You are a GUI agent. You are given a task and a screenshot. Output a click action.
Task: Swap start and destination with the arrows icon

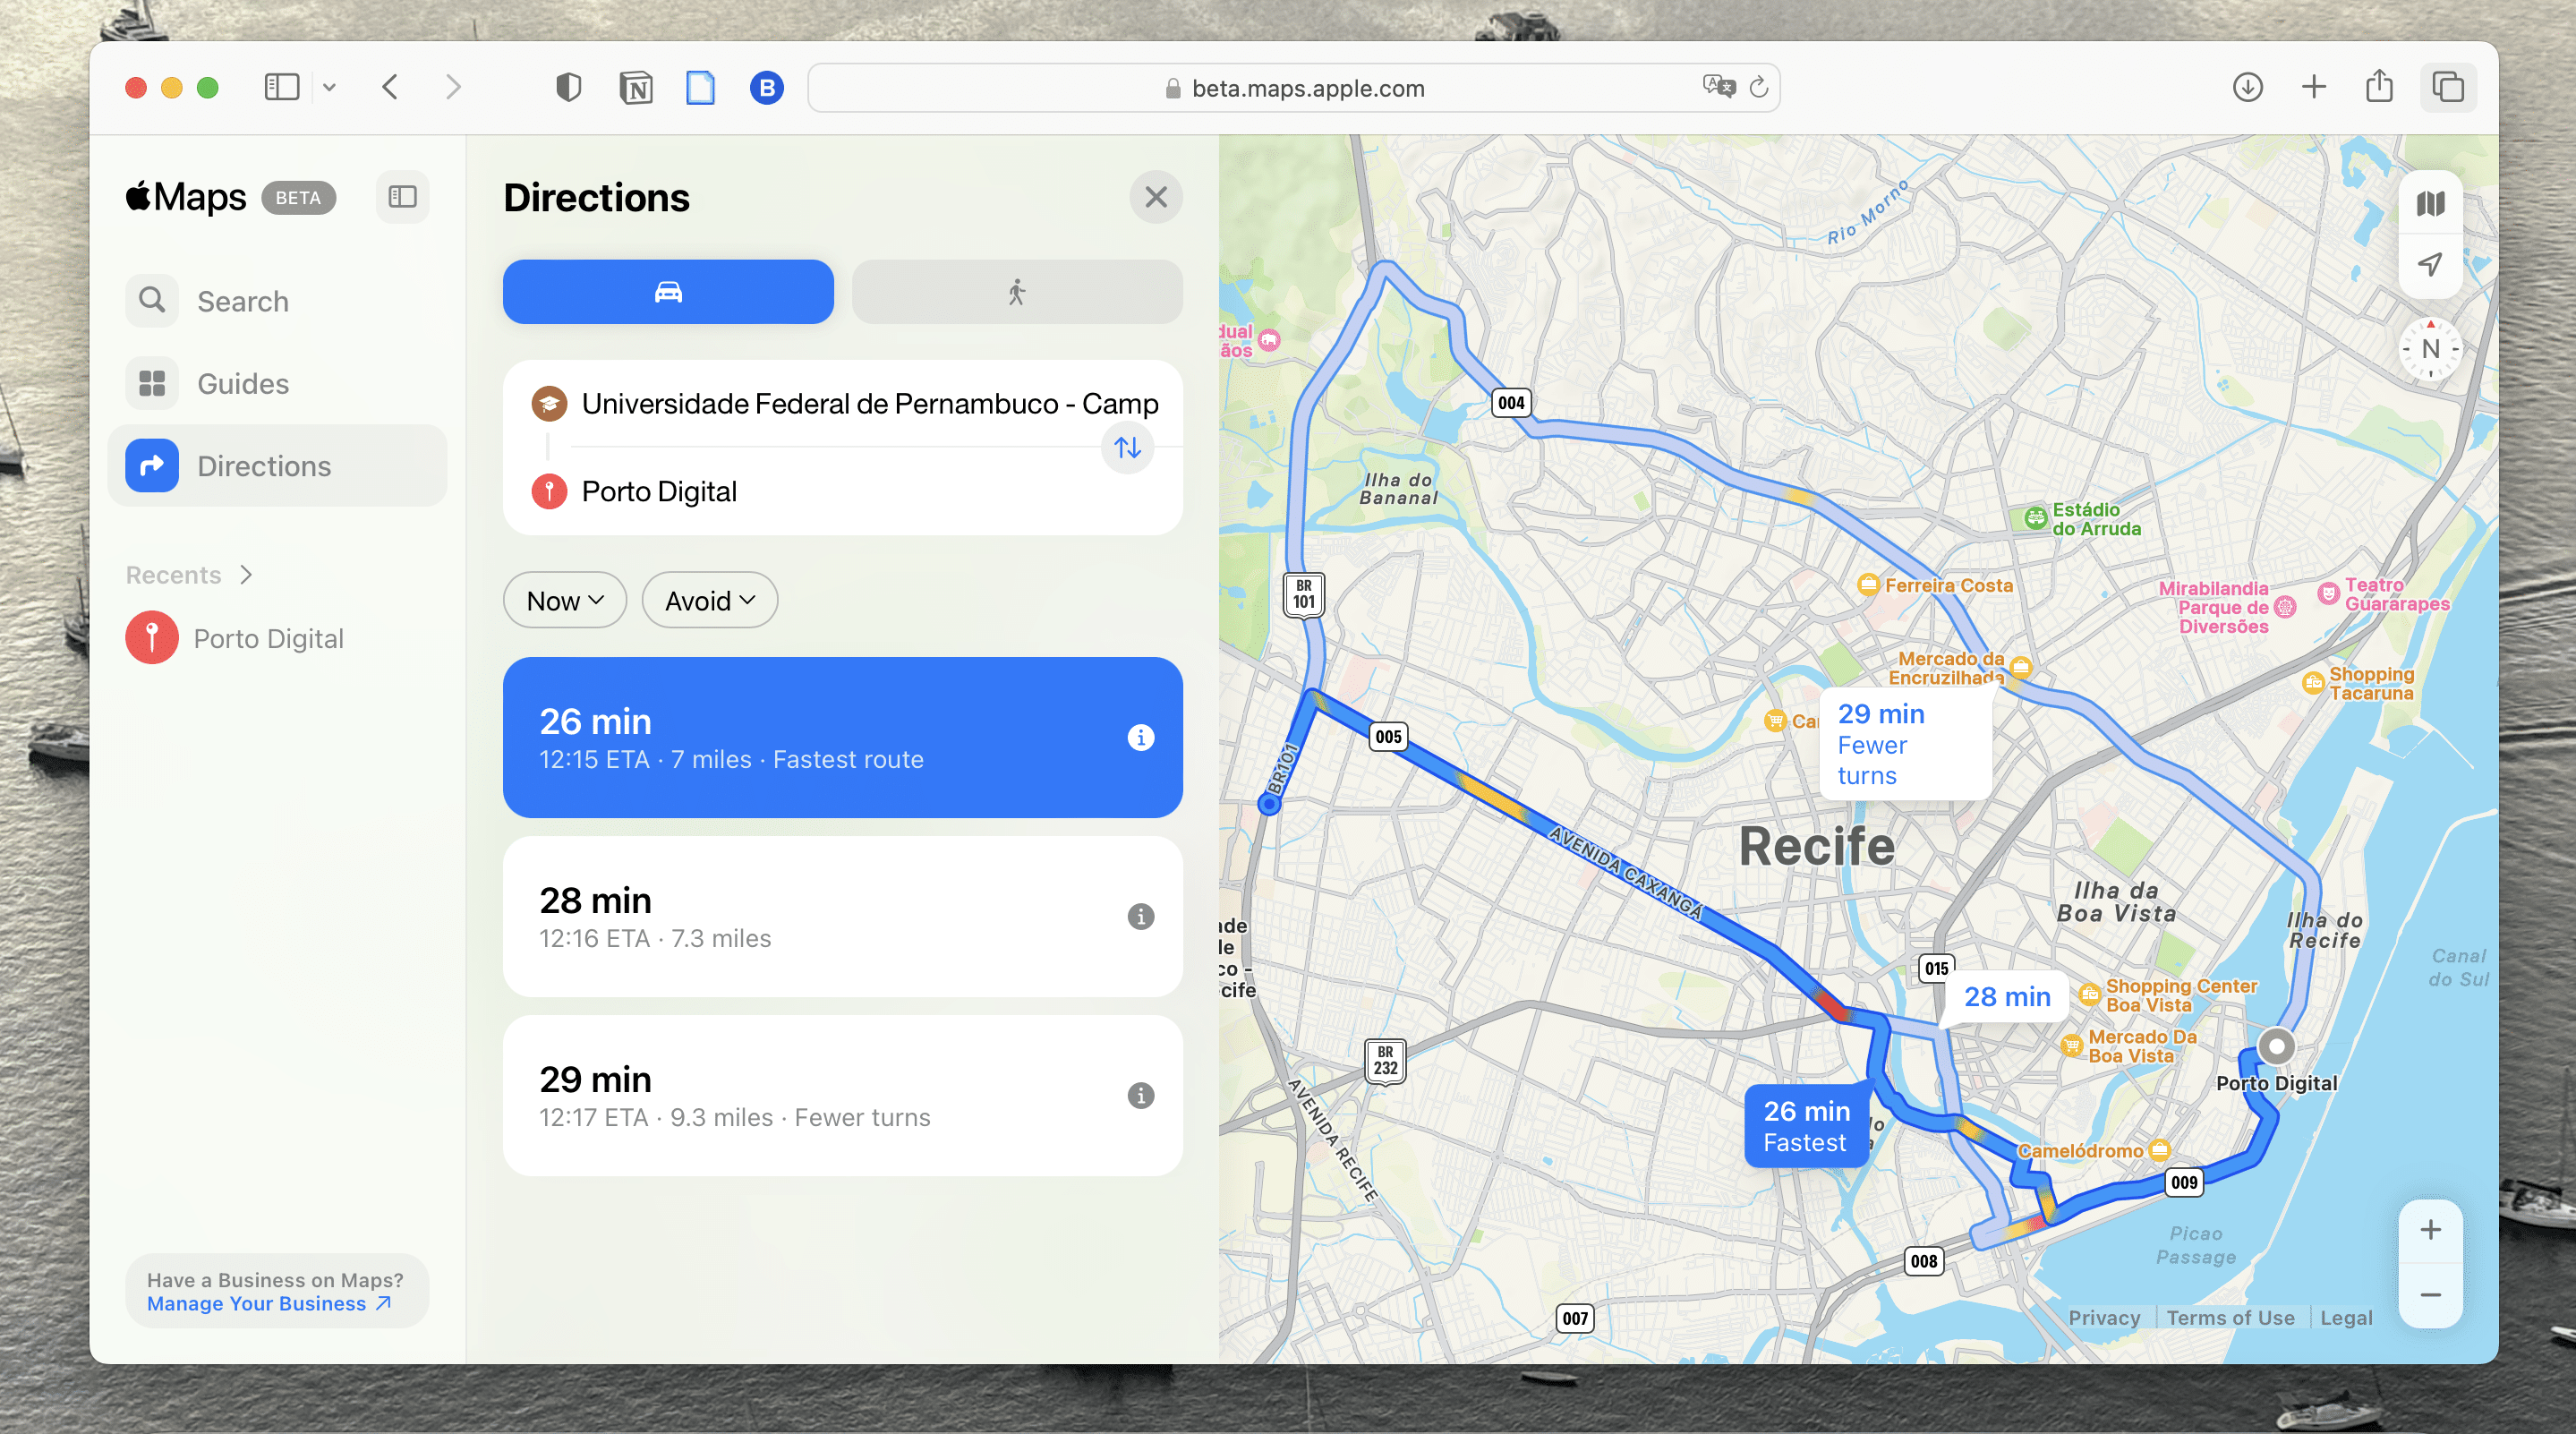[x=1127, y=448]
